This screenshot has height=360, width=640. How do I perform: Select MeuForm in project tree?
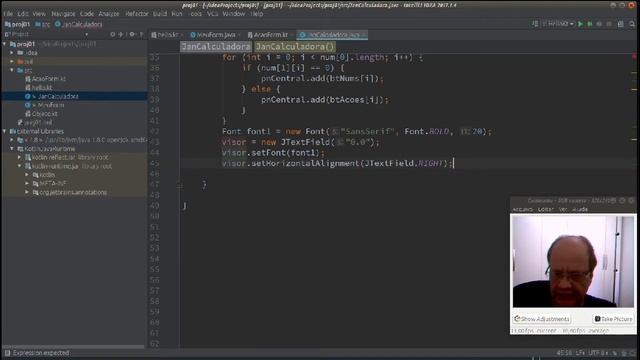pyautogui.click(x=44, y=105)
